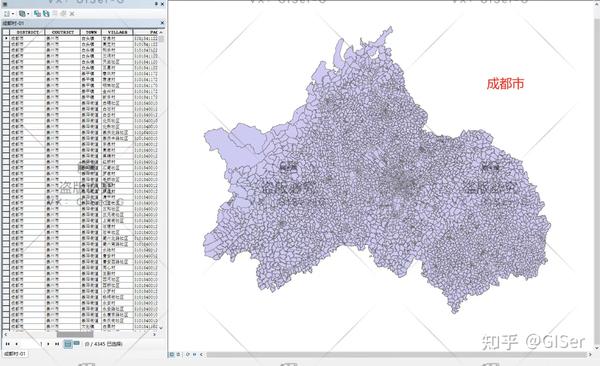Click the VILLAGE column header
The height and width of the screenshot is (366, 600).
coord(117,32)
